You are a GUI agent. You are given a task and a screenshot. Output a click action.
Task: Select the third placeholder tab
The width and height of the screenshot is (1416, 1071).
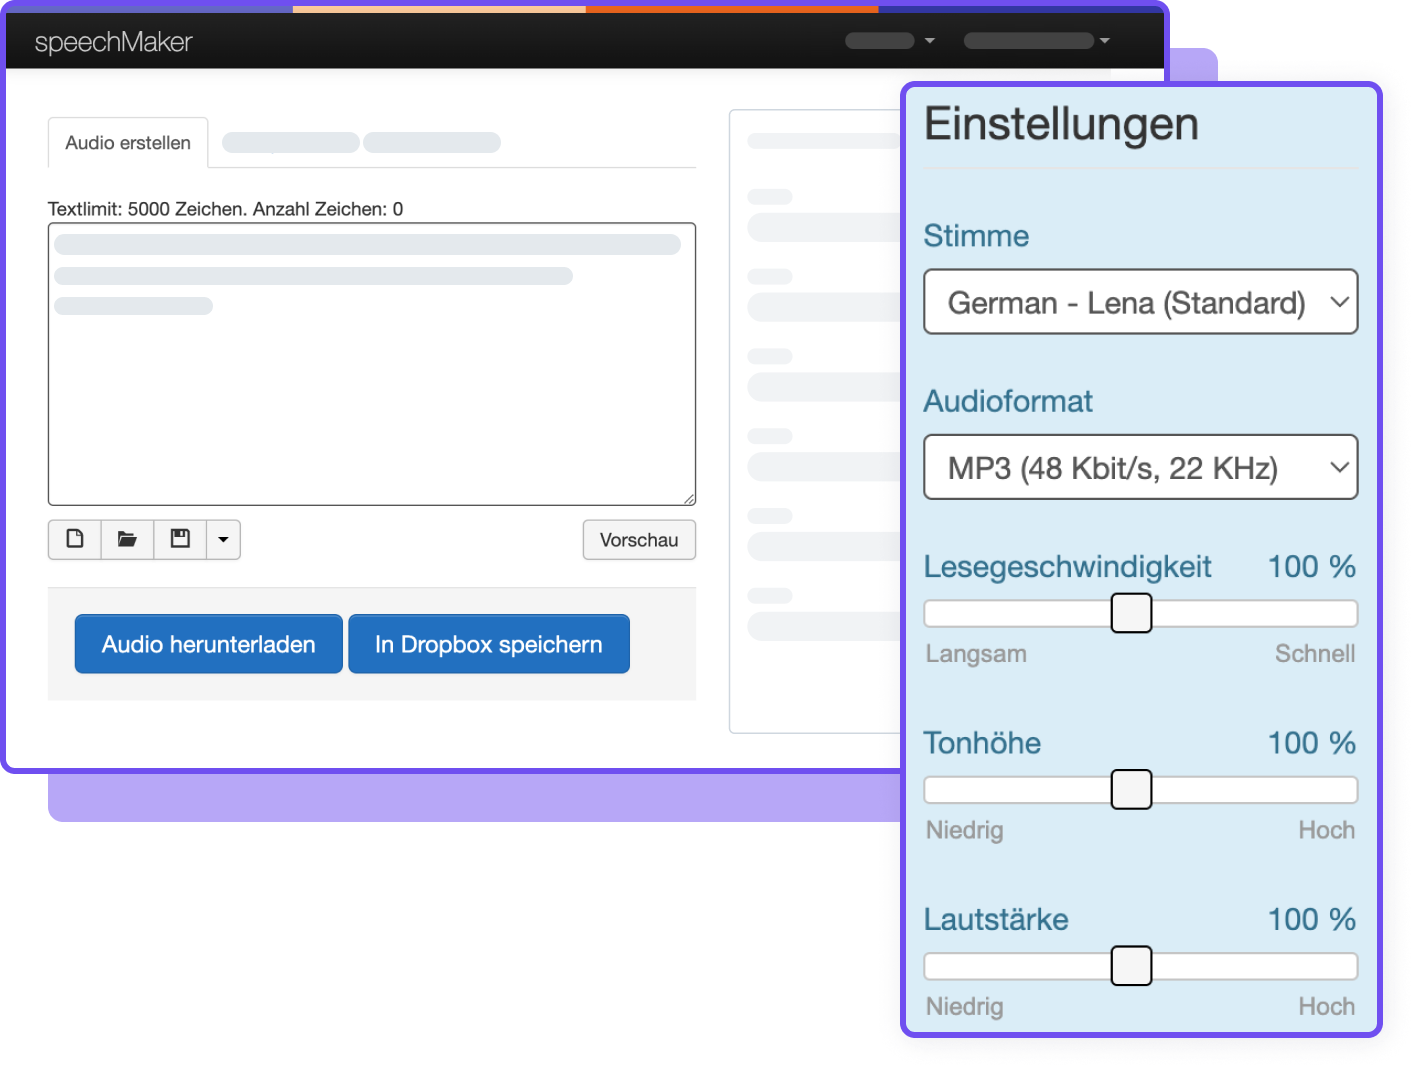432,143
